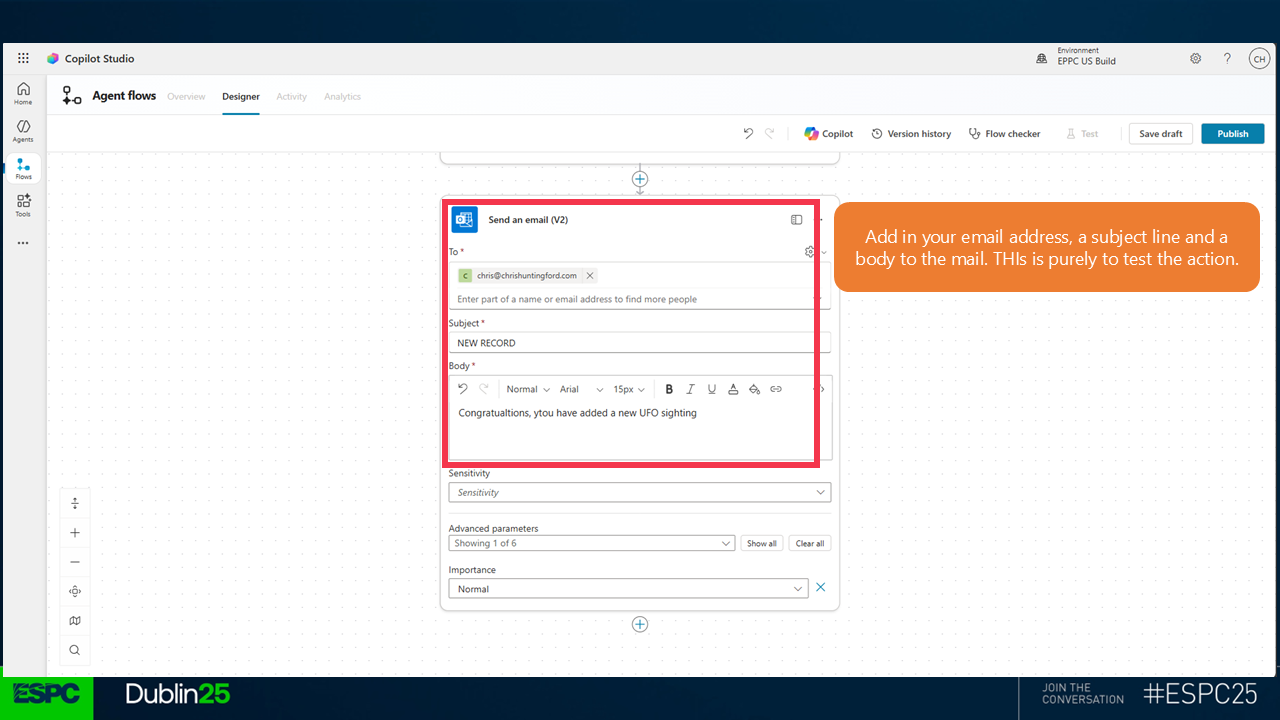Image resolution: width=1280 pixels, height=720 pixels.
Task: Open the font color picker in Body toolbar
Action: click(733, 389)
